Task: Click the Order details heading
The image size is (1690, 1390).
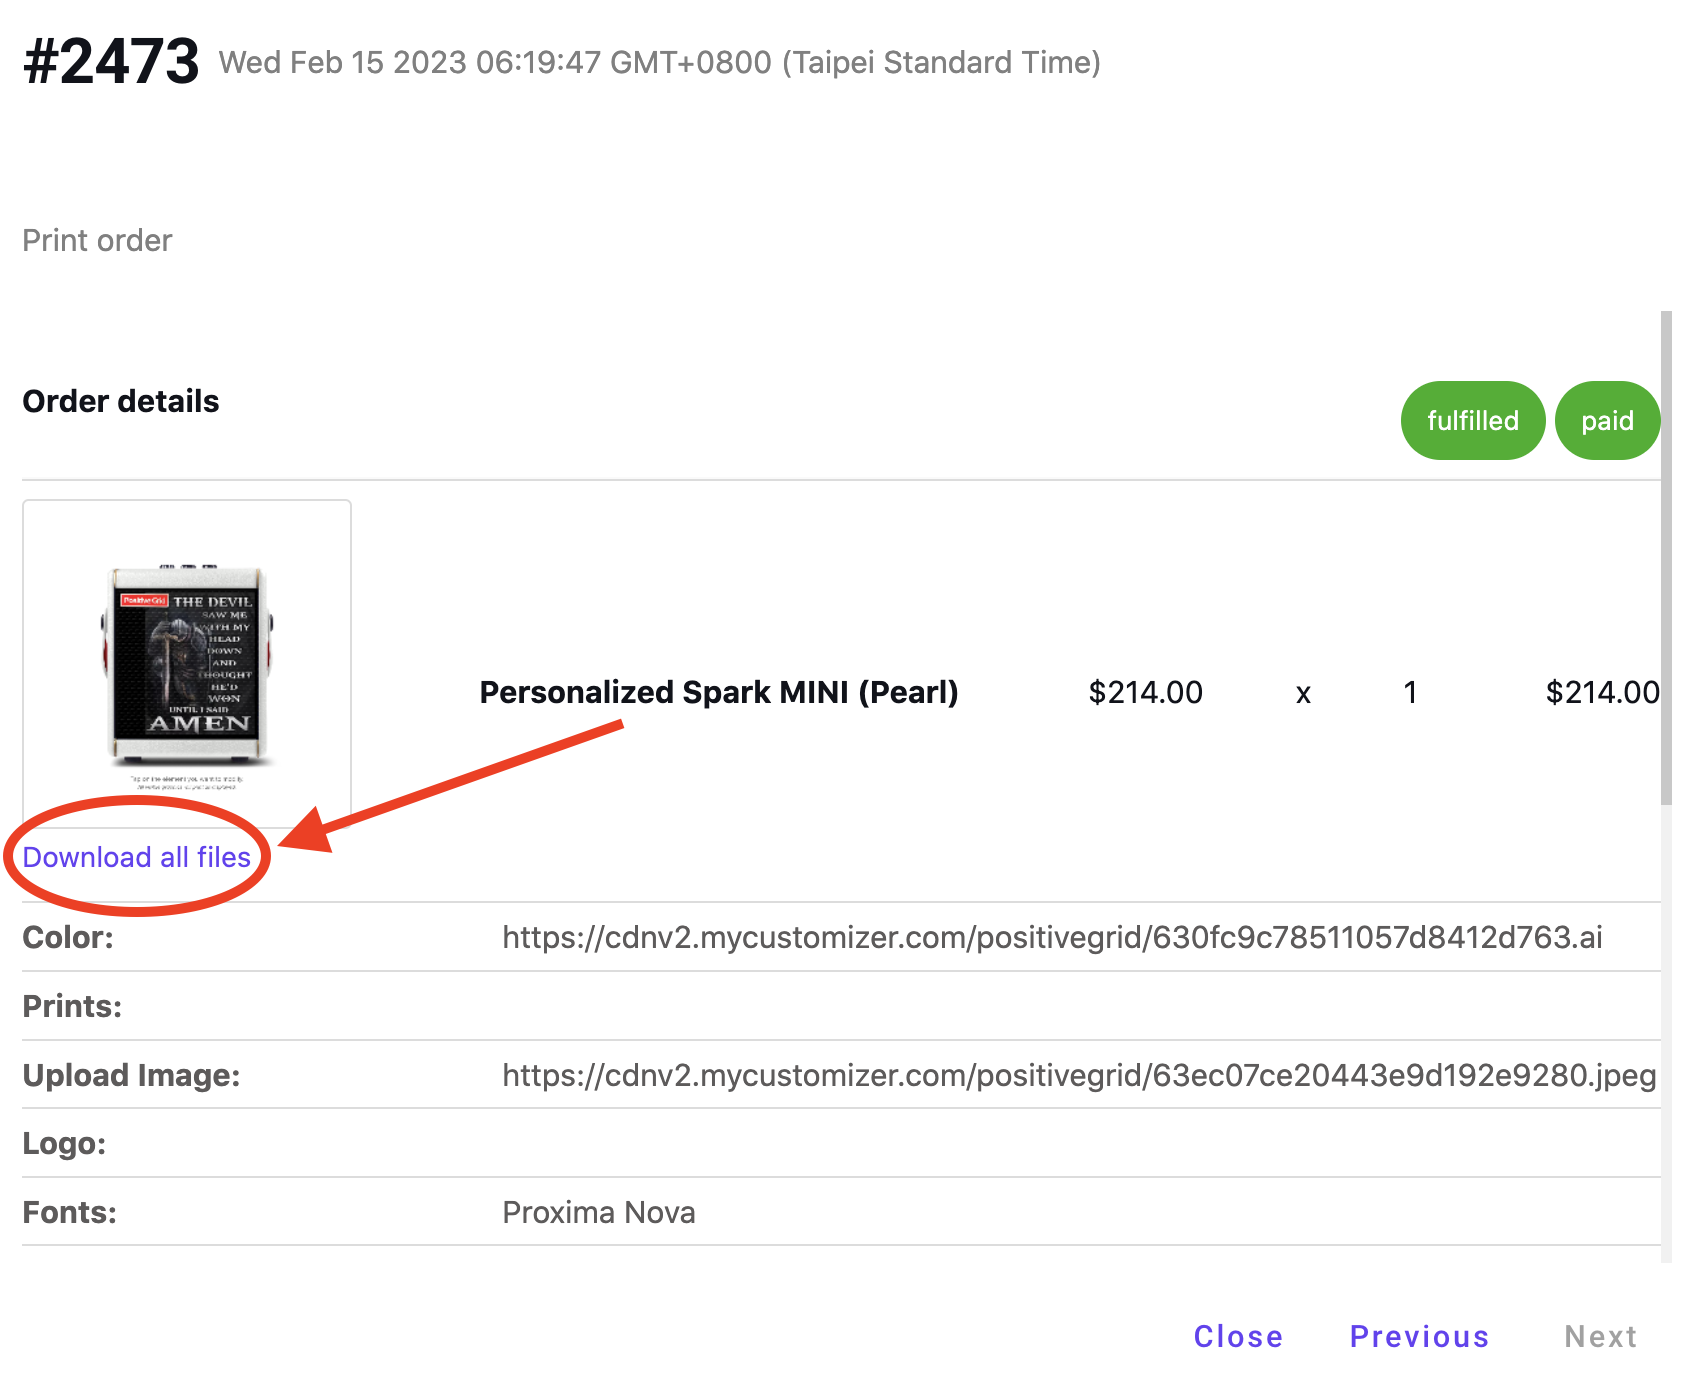Action: click(x=121, y=401)
